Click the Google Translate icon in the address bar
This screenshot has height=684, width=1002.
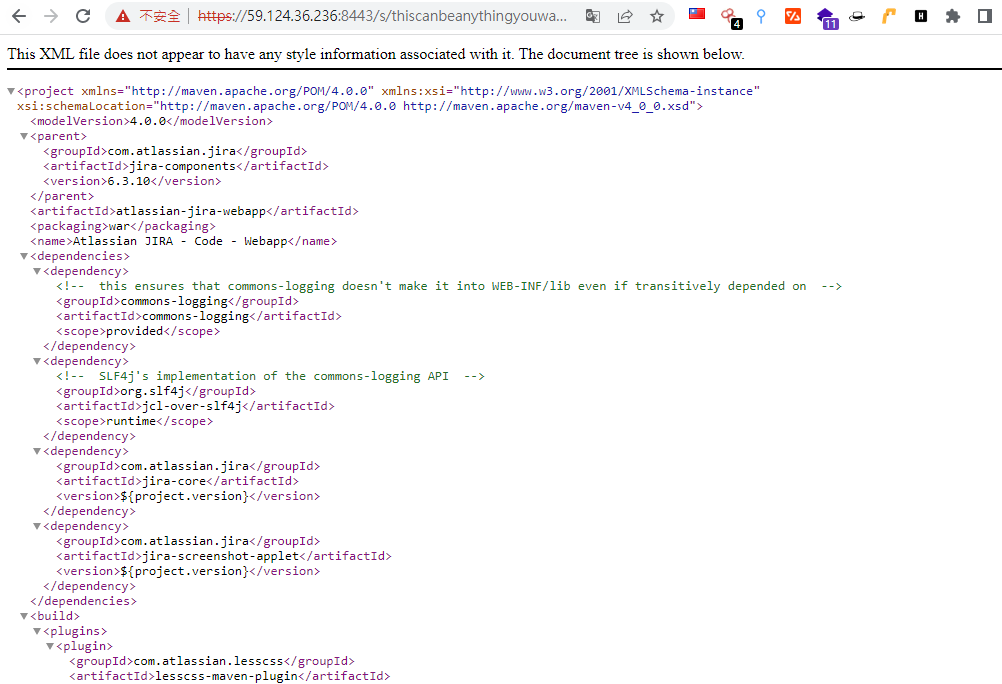592,16
